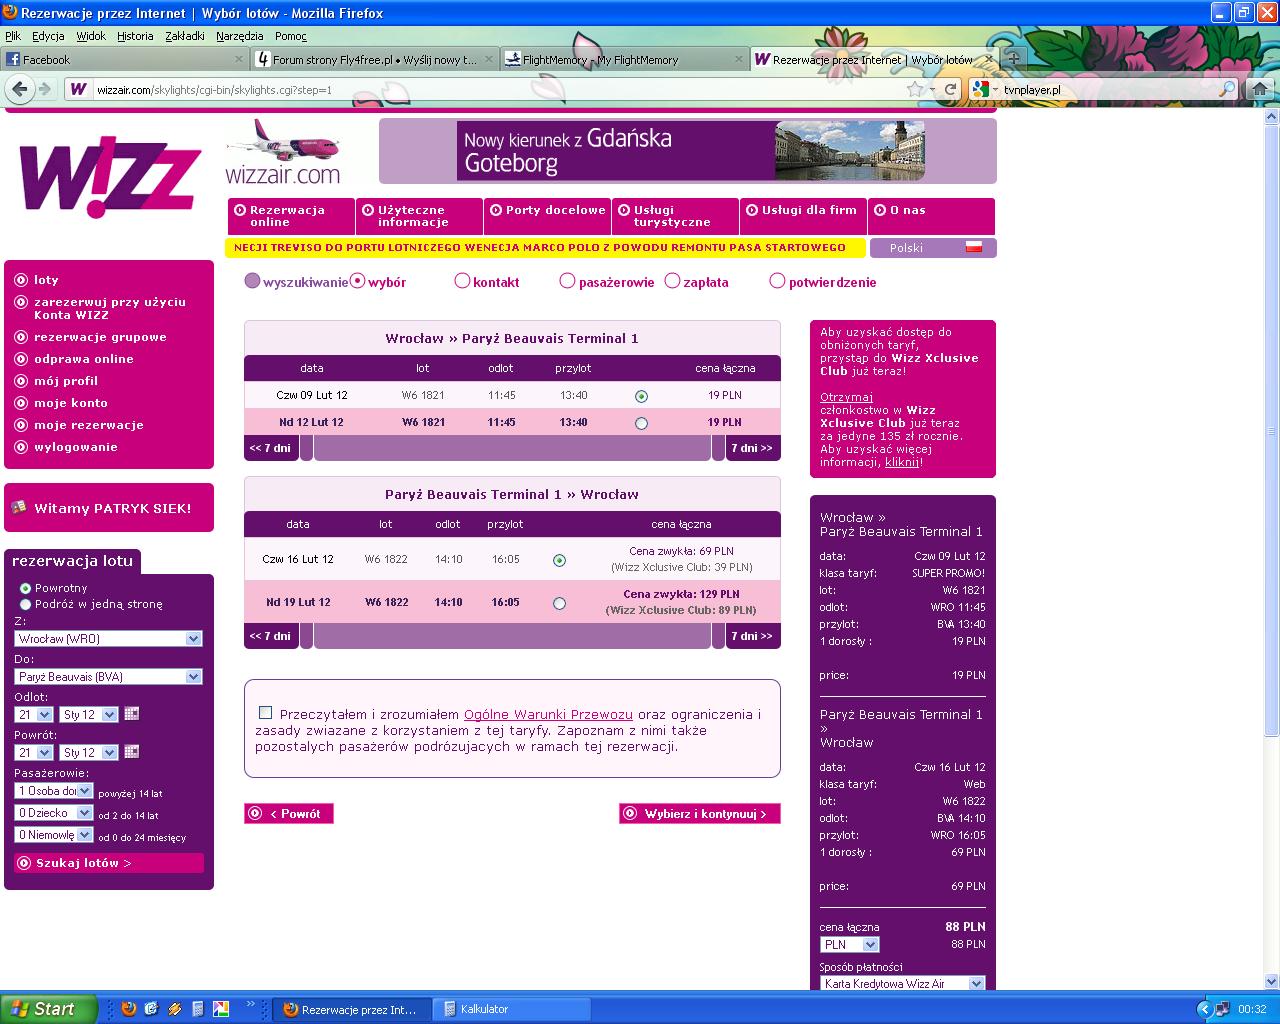Open the calculator icon in quick launch
This screenshot has height=1024, width=1280.
point(198,1009)
